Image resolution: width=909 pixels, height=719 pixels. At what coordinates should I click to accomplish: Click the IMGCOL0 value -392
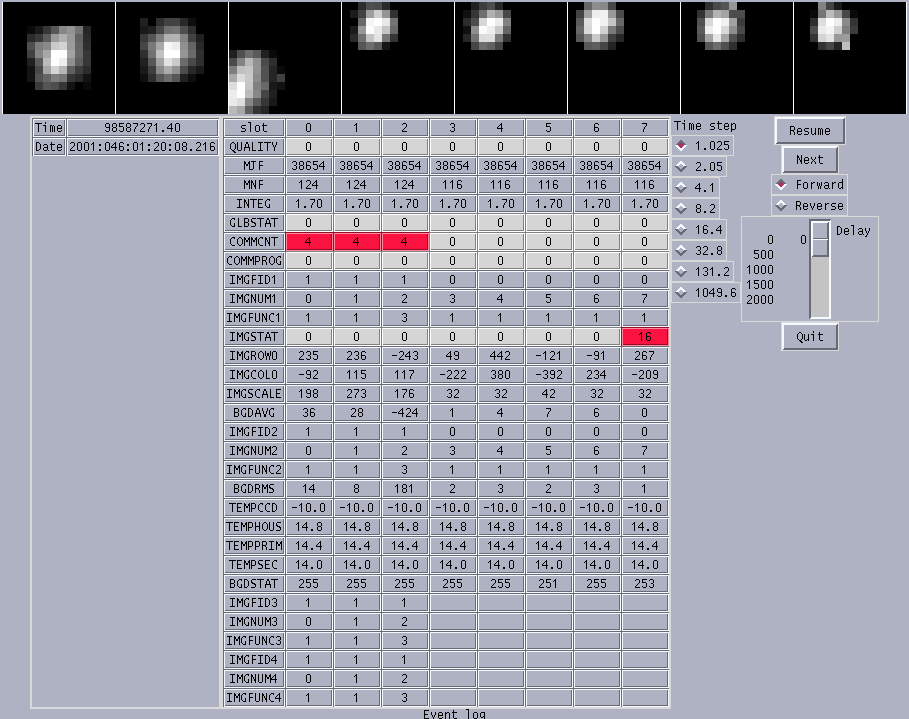[x=548, y=375]
